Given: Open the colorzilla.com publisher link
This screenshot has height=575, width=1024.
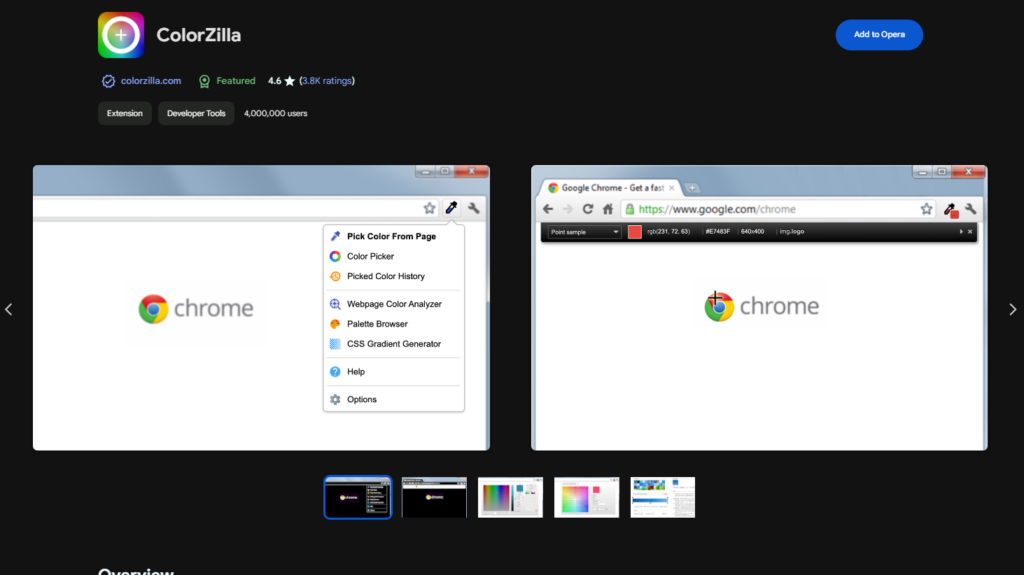Looking at the screenshot, I should coord(151,81).
